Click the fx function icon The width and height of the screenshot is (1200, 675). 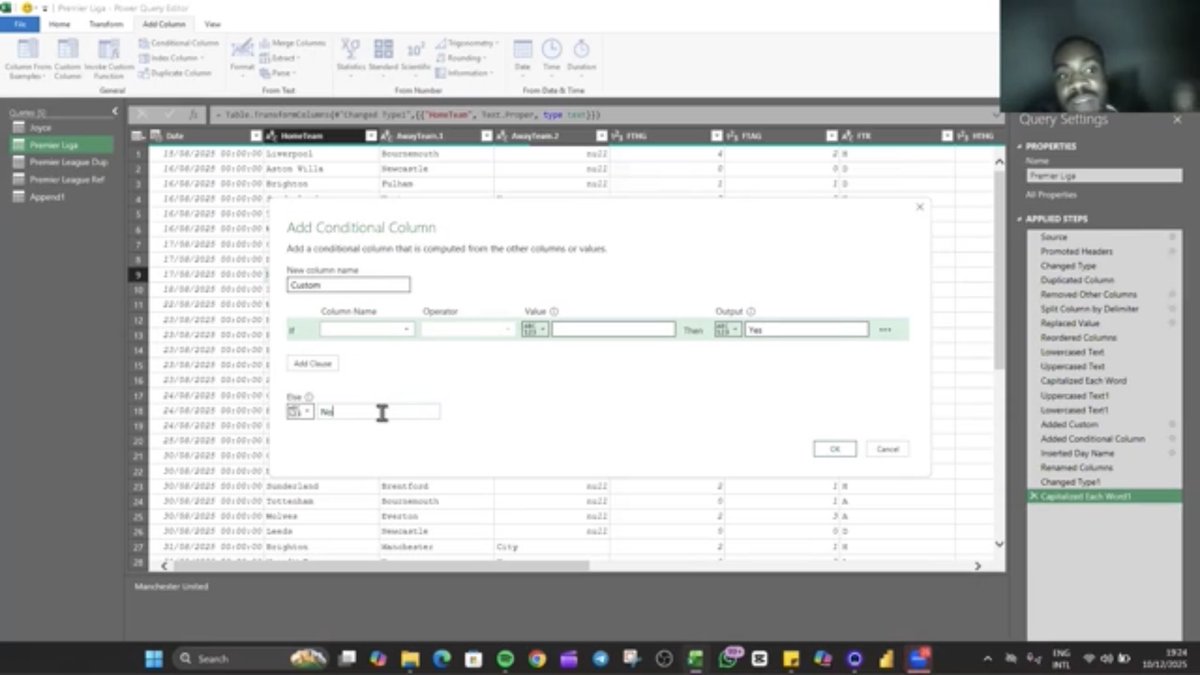point(193,115)
